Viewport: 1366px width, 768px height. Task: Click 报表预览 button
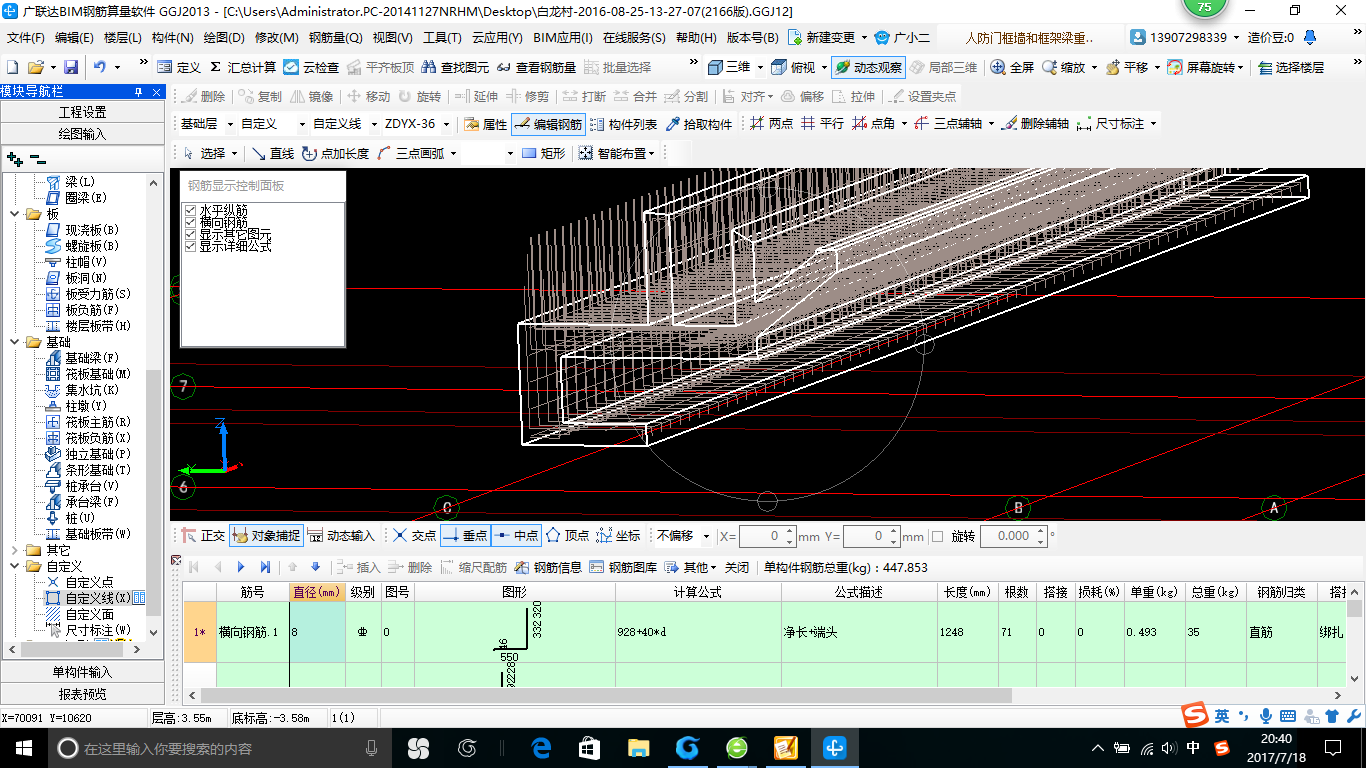coord(82,694)
